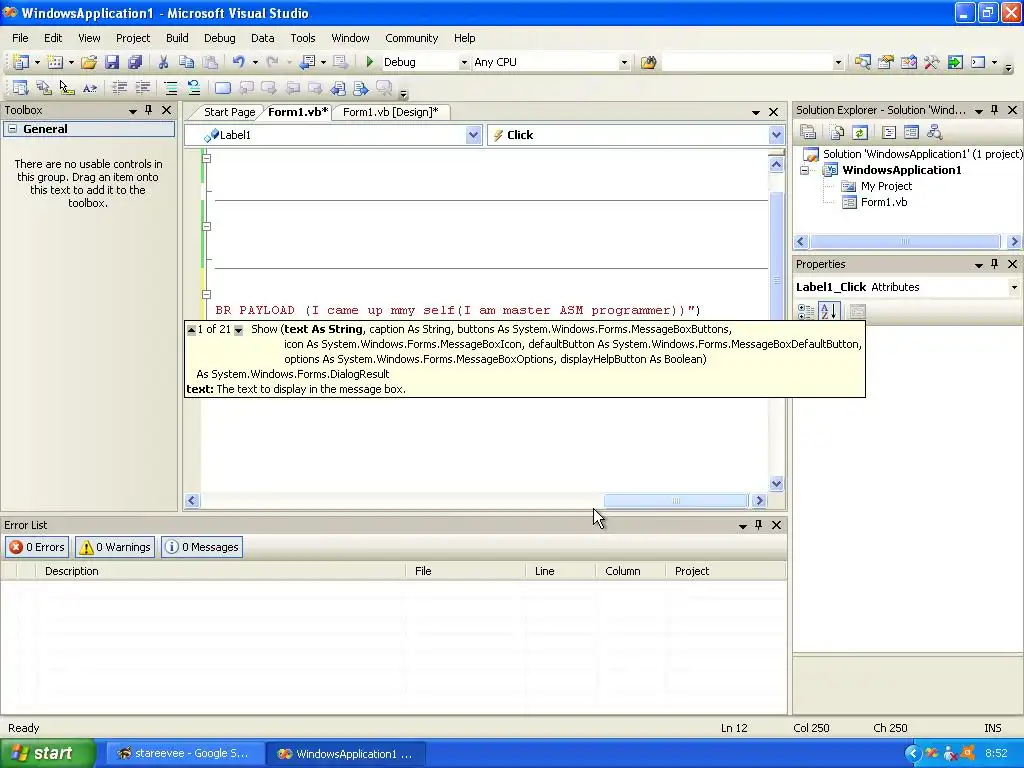Toggle a bookmark on the current line
Image resolution: width=1024 pixels, height=768 pixels.
click(223, 88)
